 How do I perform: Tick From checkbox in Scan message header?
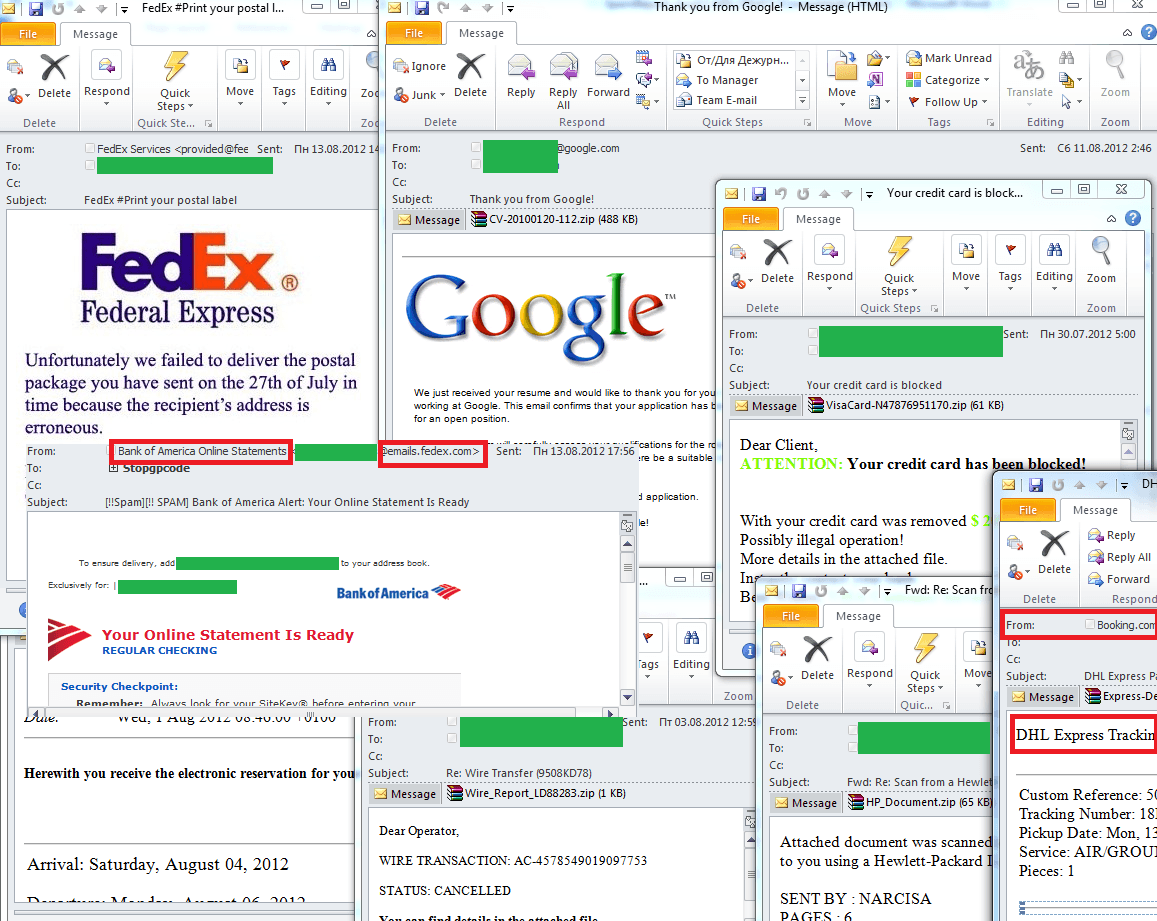point(852,731)
